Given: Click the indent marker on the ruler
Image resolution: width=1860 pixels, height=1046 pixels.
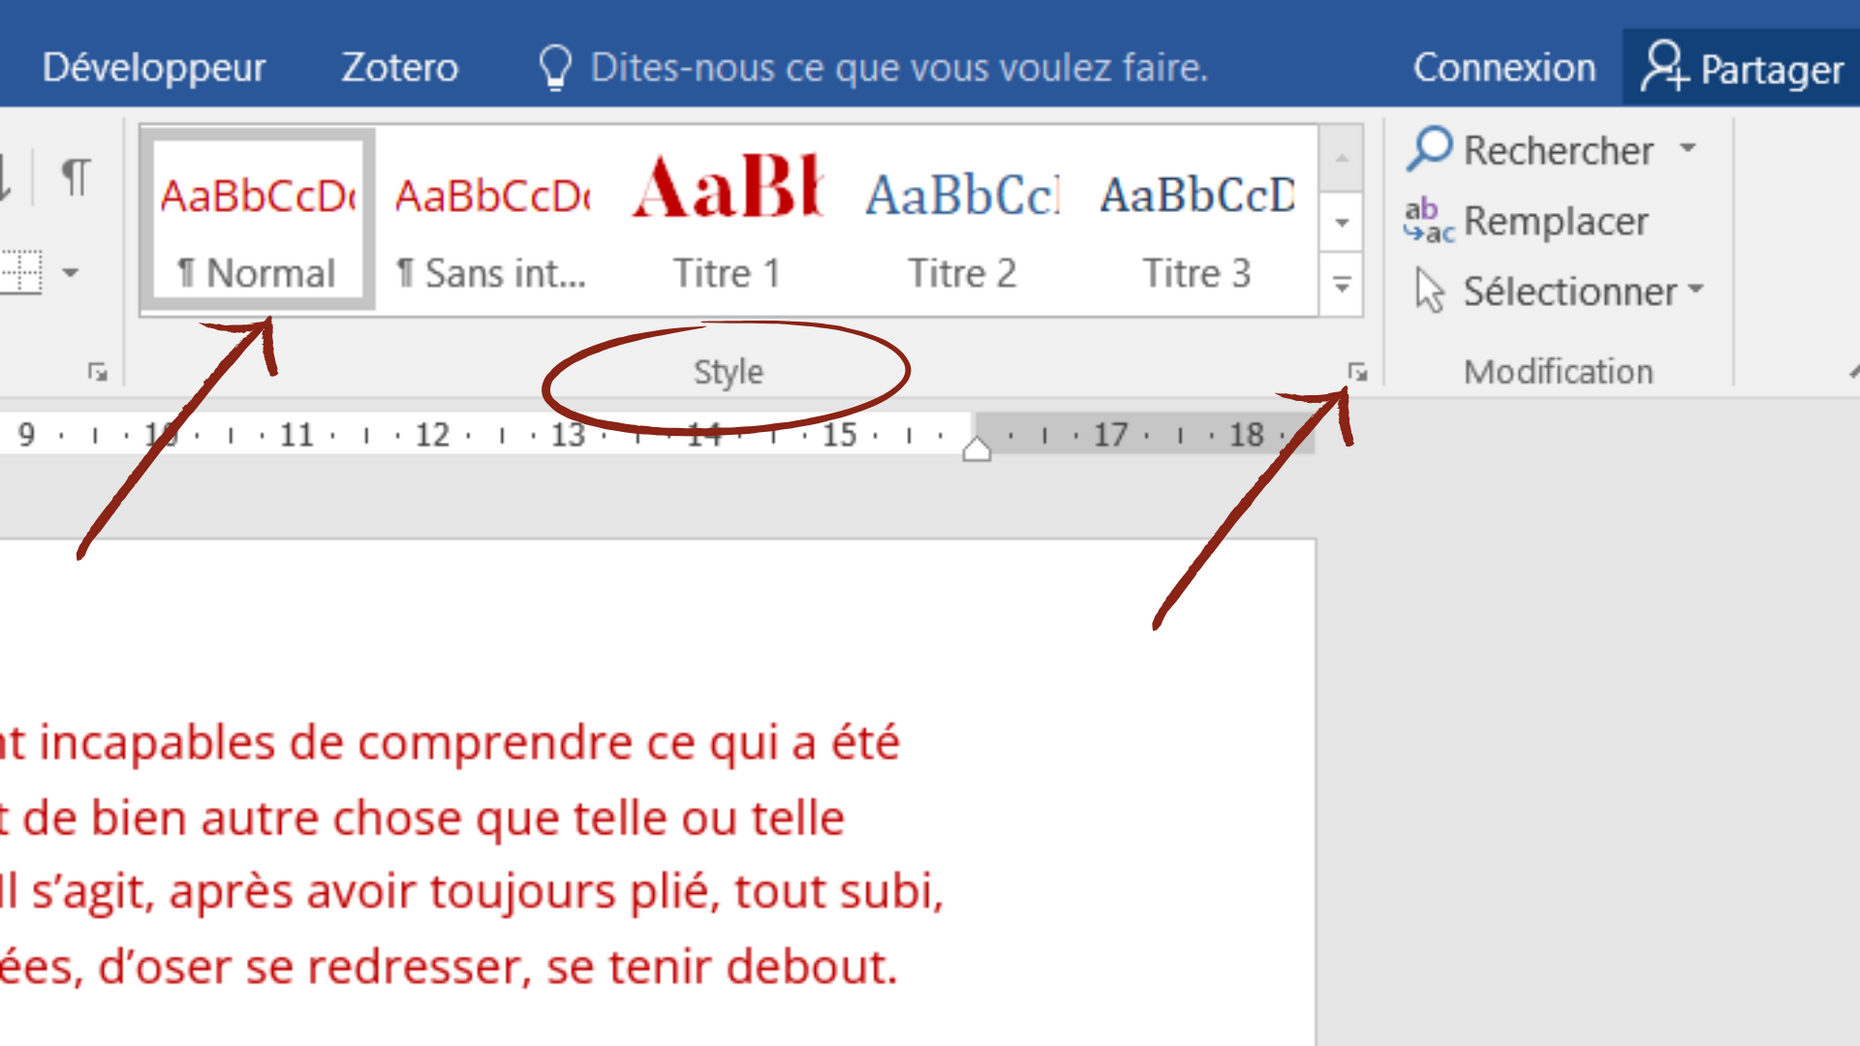Looking at the screenshot, I should (975, 450).
